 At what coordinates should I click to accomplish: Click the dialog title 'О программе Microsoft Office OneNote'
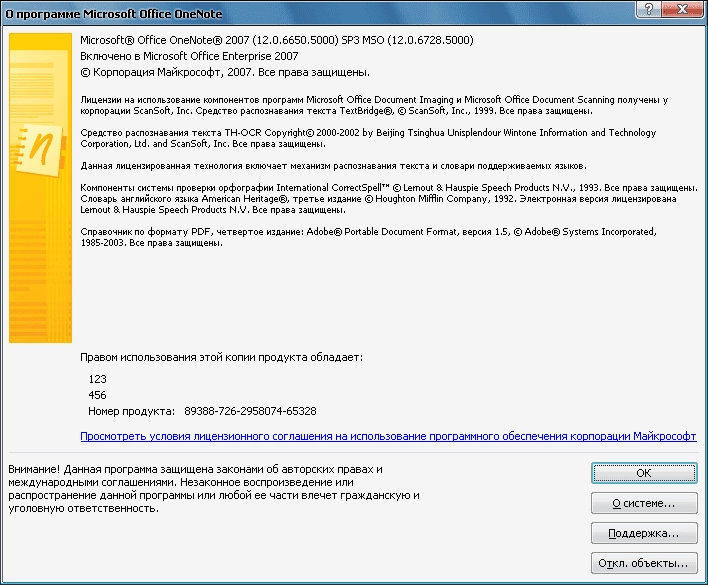tap(114, 14)
